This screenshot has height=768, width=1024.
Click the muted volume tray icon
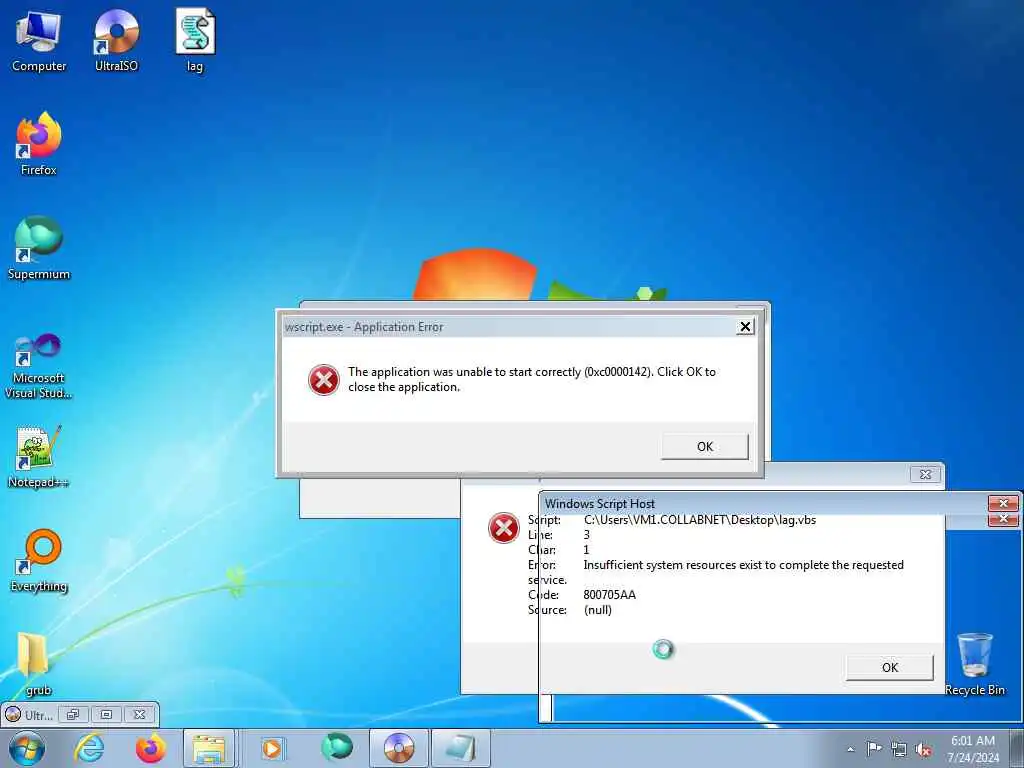pos(923,749)
